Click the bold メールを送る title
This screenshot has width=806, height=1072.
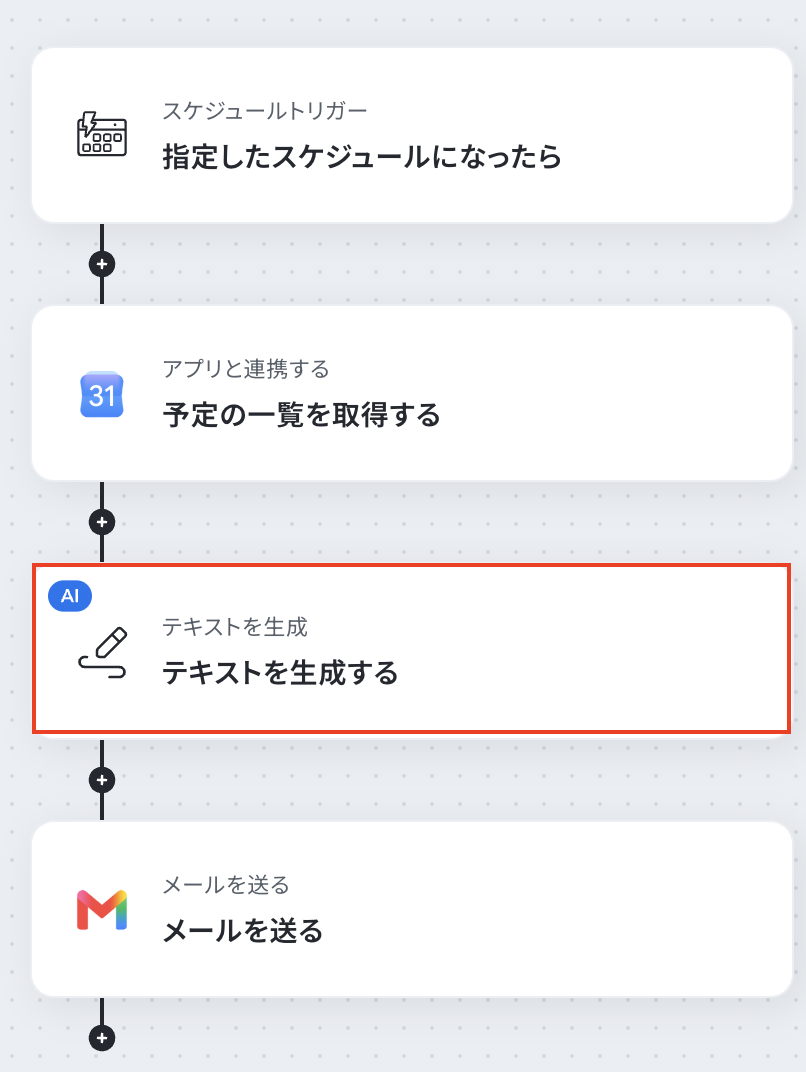(x=243, y=931)
